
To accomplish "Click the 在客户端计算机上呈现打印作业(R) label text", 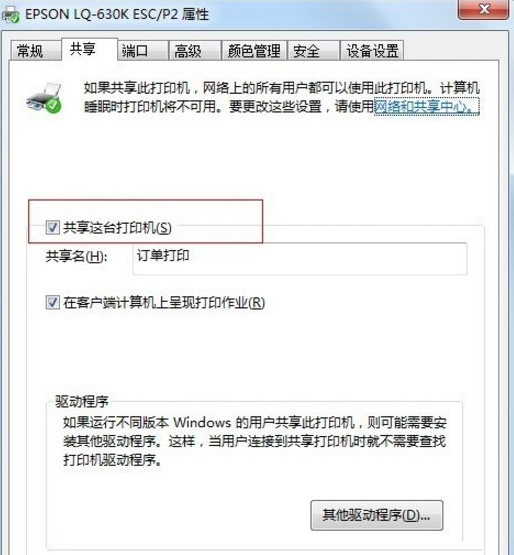I will (164, 303).
